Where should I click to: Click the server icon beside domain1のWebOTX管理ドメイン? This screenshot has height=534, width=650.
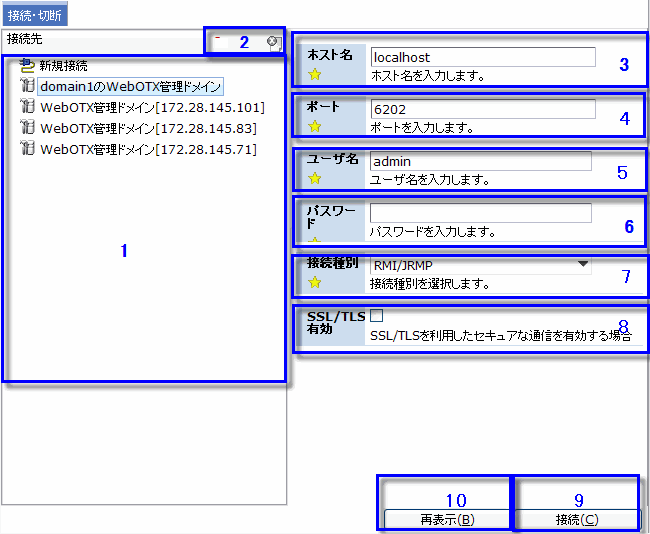pyautogui.click(x=27, y=87)
